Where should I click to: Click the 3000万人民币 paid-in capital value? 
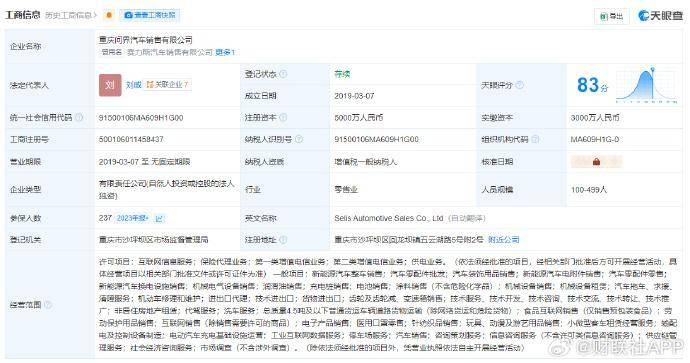[595, 117]
